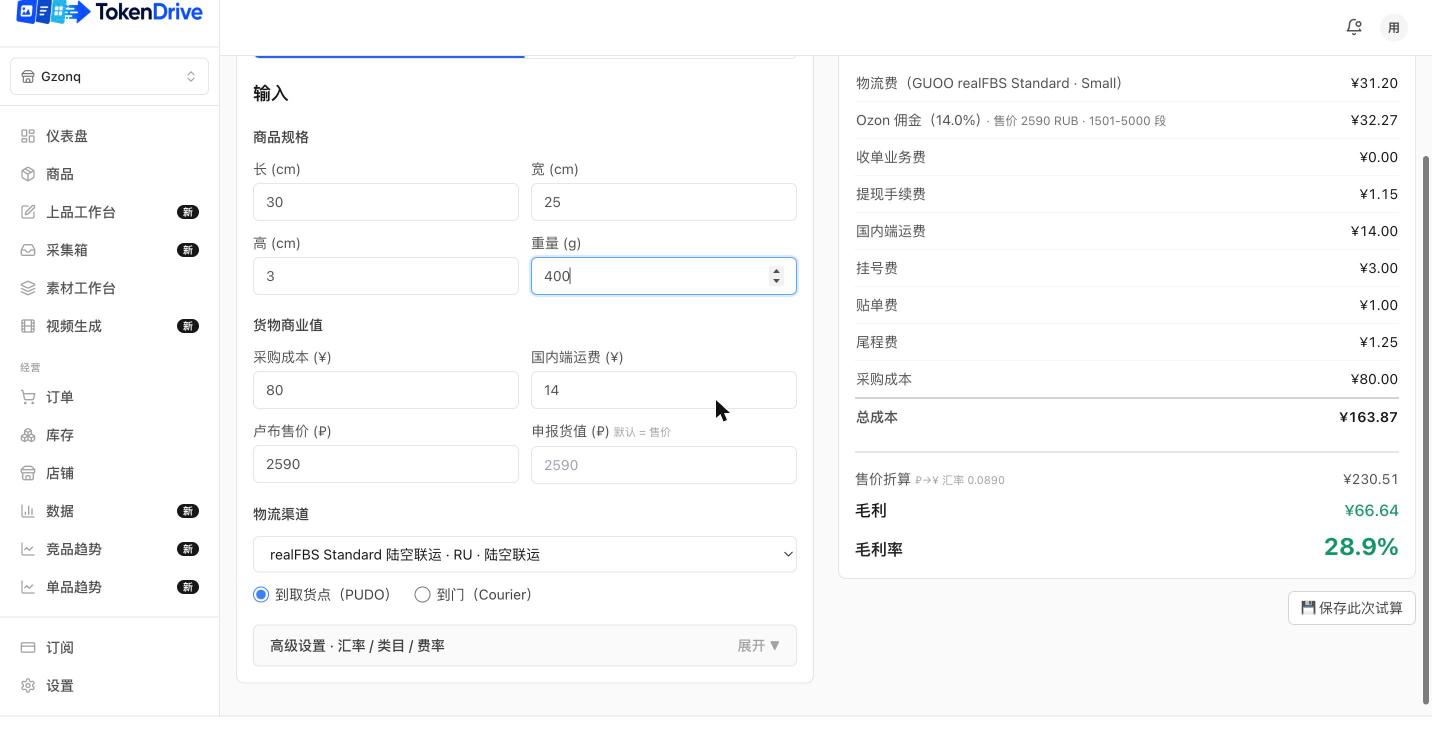This screenshot has height=735, width=1432.
Task: Open the user avatar menu
Action: [1394, 27]
